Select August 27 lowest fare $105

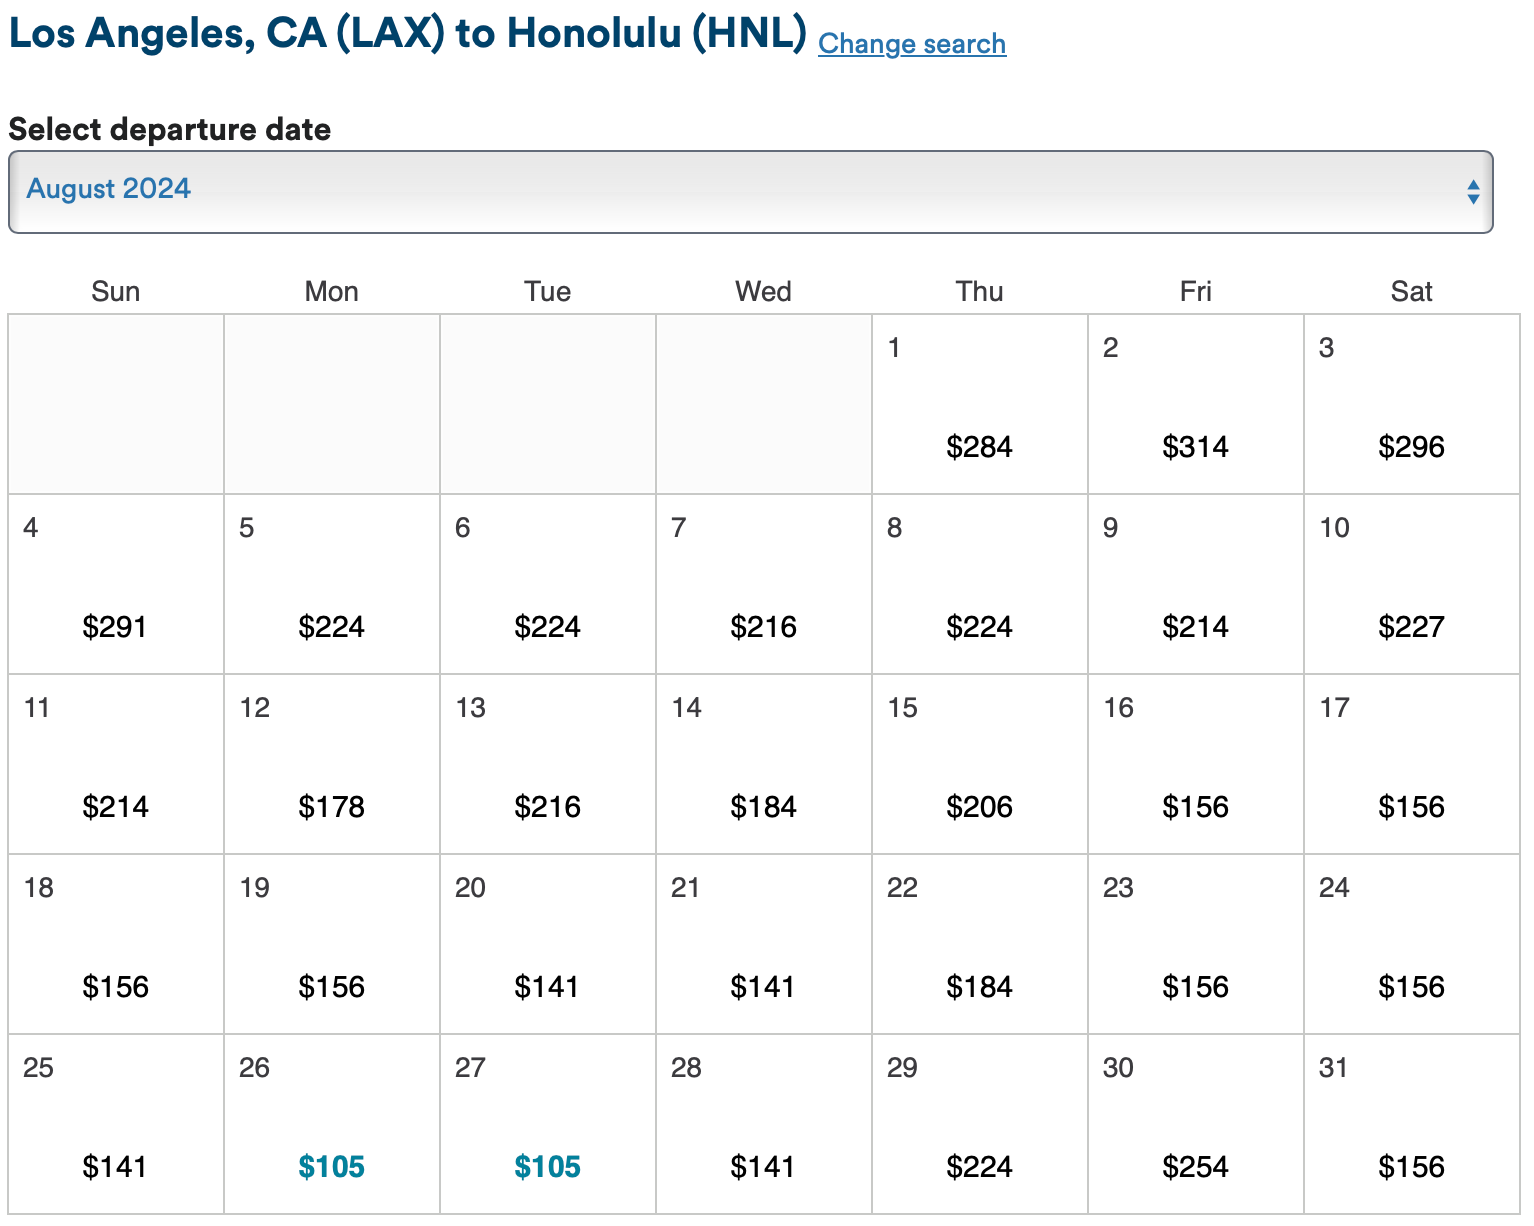click(547, 1166)
